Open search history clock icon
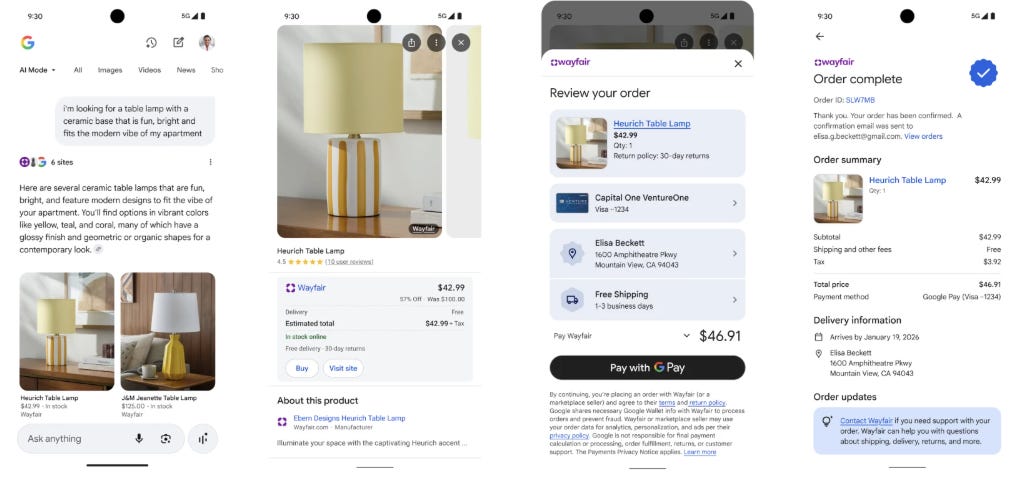1010x490 pixels. 151,42
